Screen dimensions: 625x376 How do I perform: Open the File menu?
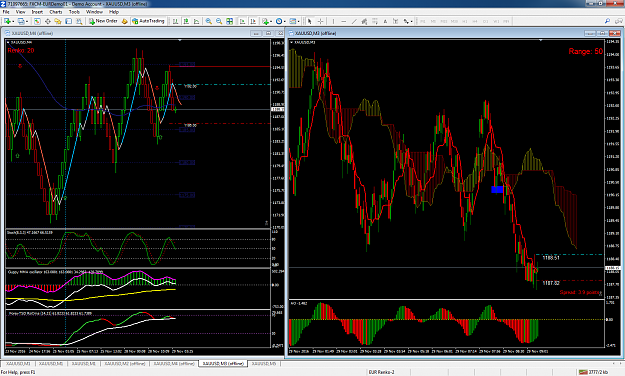tap(6, 12)
